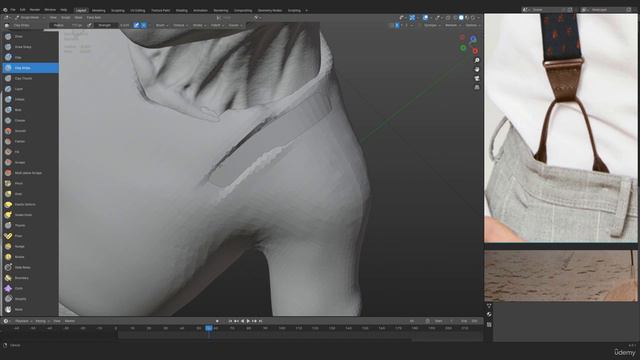Screen dimensions: 640x360
Task: Toggle radius pressure sensitivity icon
Action: [89, 25]
